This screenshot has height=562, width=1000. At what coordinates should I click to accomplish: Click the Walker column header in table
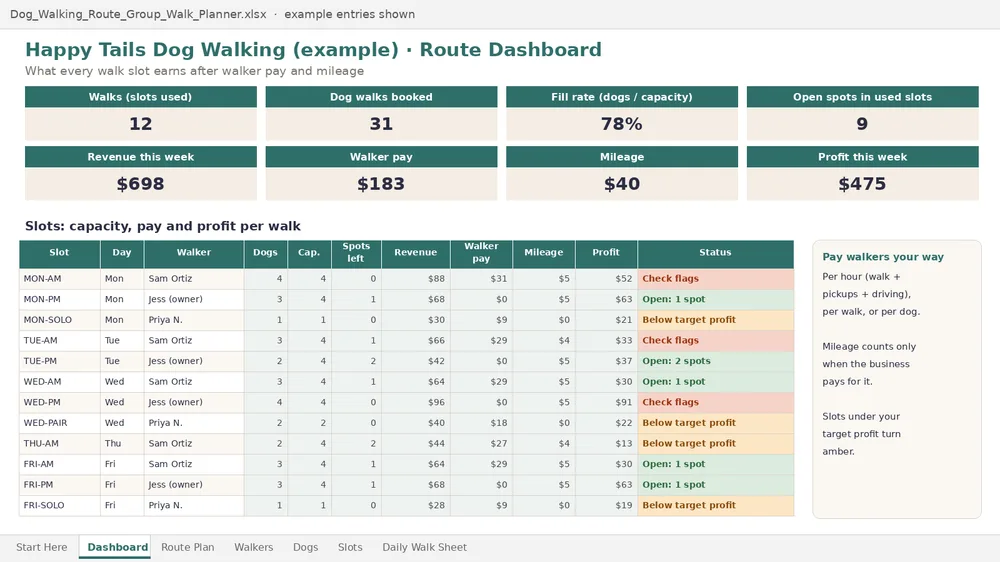(x=194, y=253)
